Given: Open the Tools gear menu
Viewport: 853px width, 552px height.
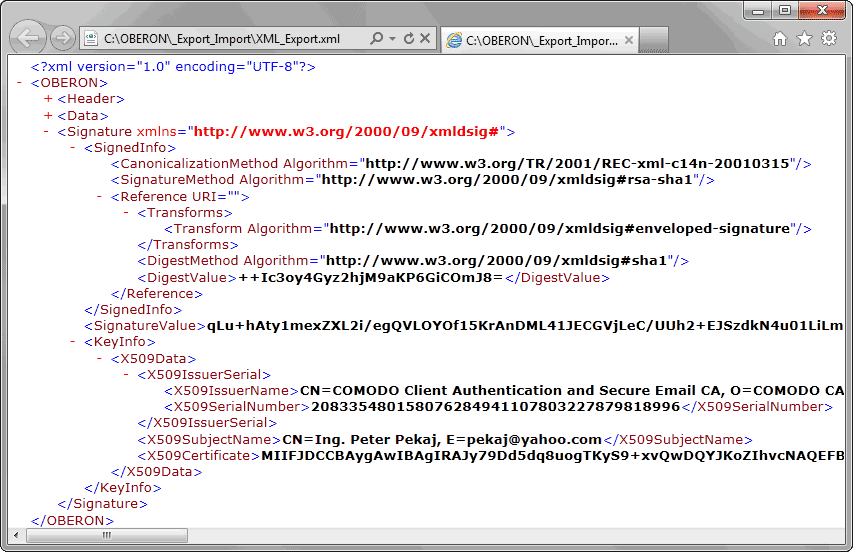Looking at the screenshot, I should 828,39.
